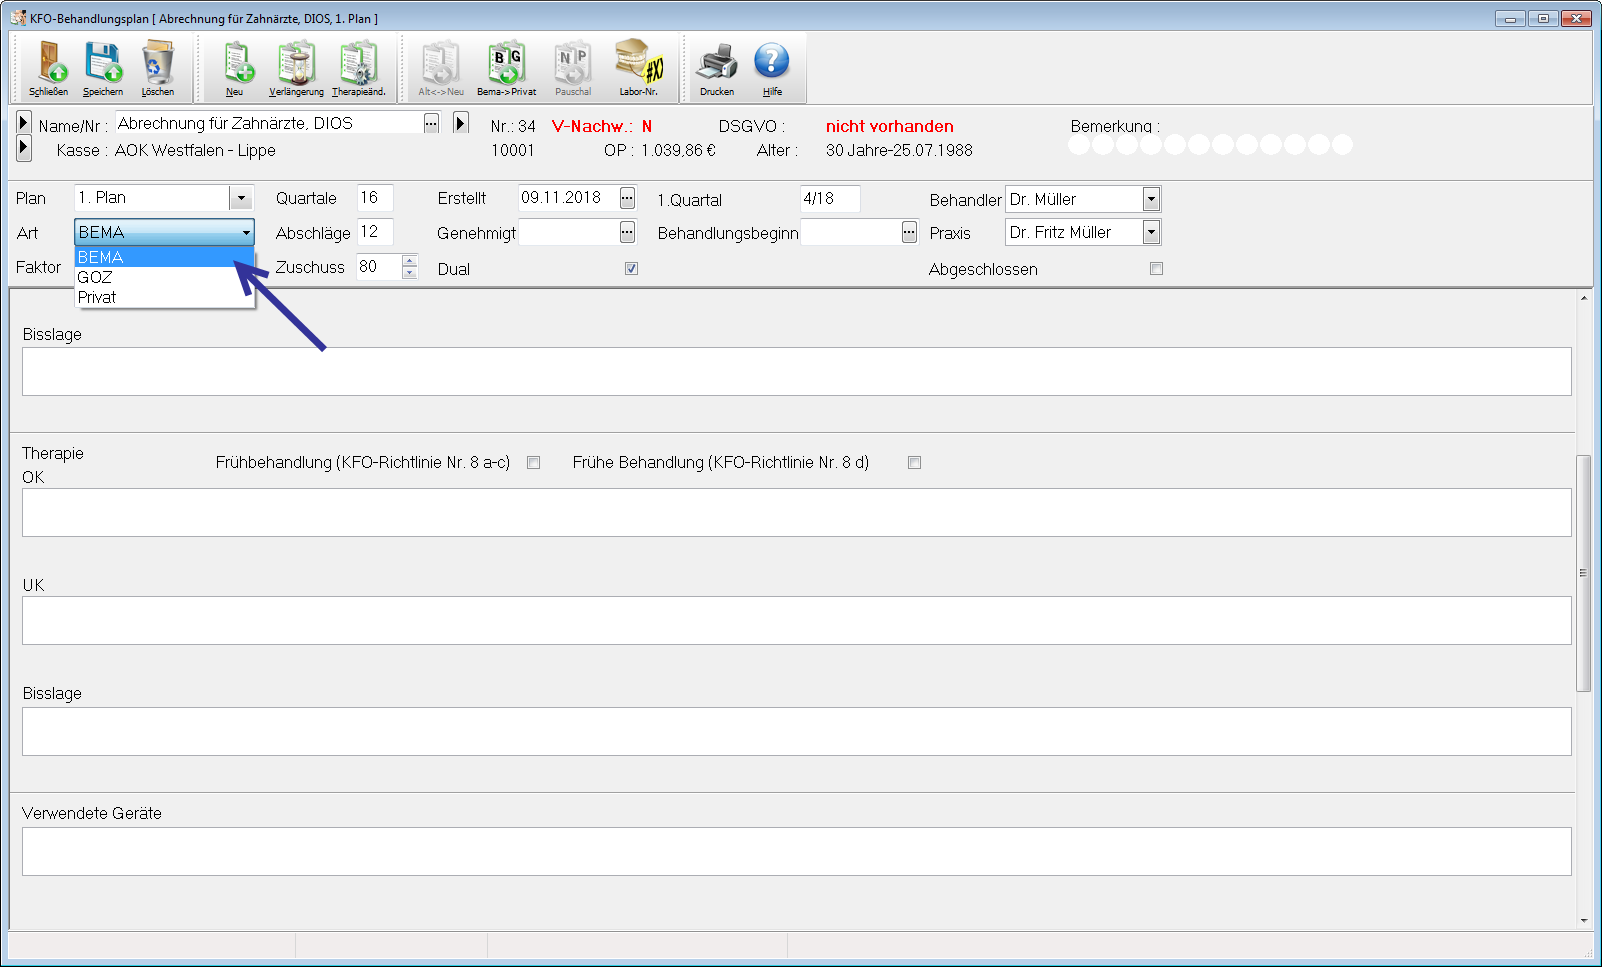
Task: Expand the Plan dropdown
Action: pos(241,198)
